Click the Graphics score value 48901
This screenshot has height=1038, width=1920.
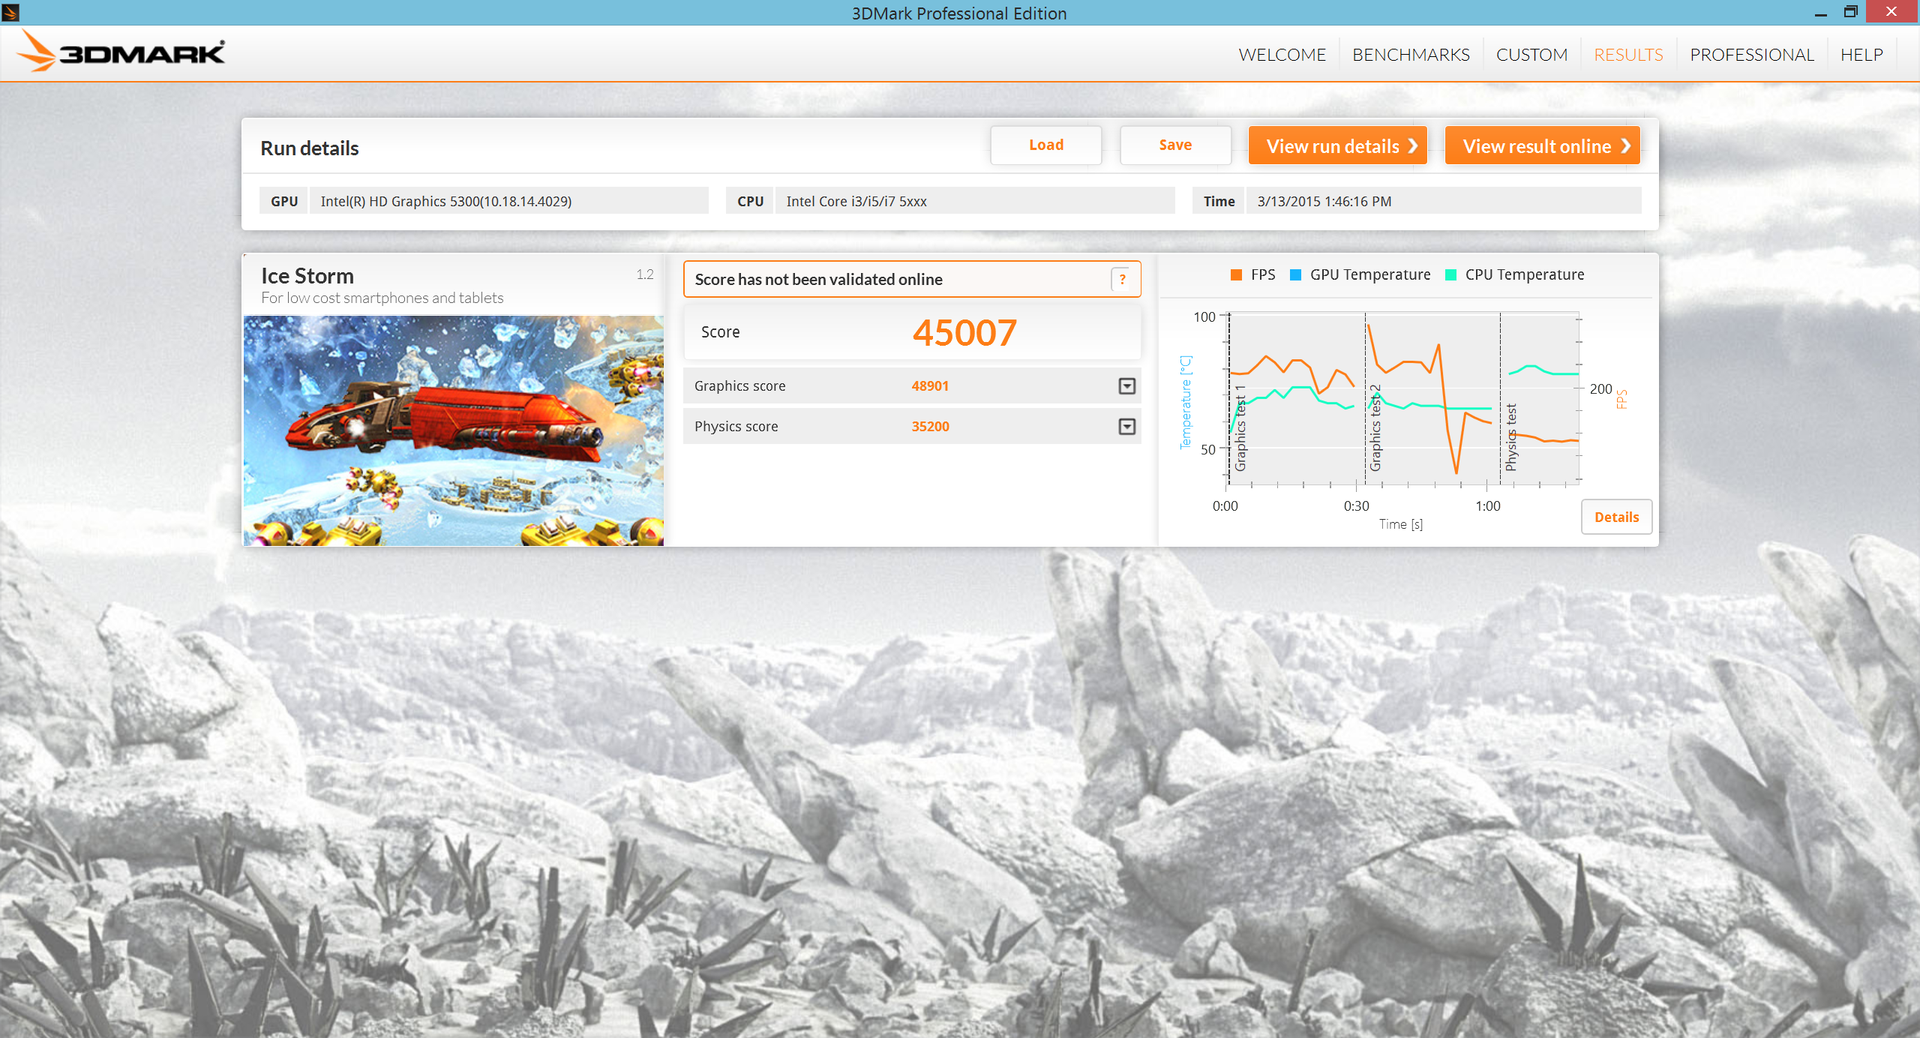pos(930,386)
